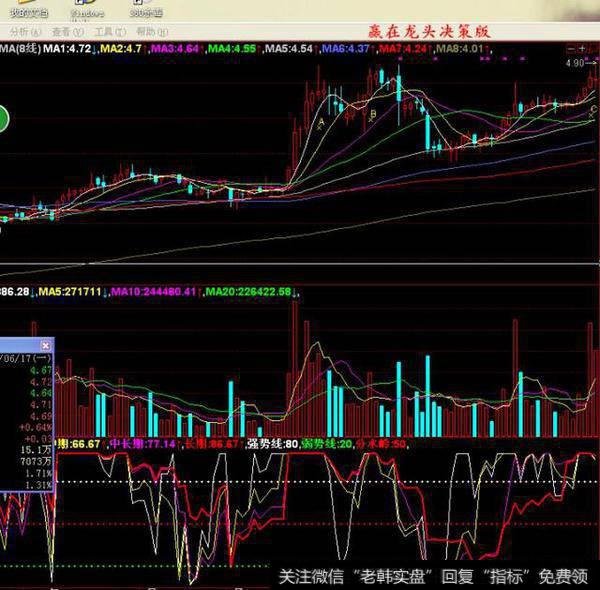
Task: Click the 弱势线:20 label
Action: [x=327, y=444]
